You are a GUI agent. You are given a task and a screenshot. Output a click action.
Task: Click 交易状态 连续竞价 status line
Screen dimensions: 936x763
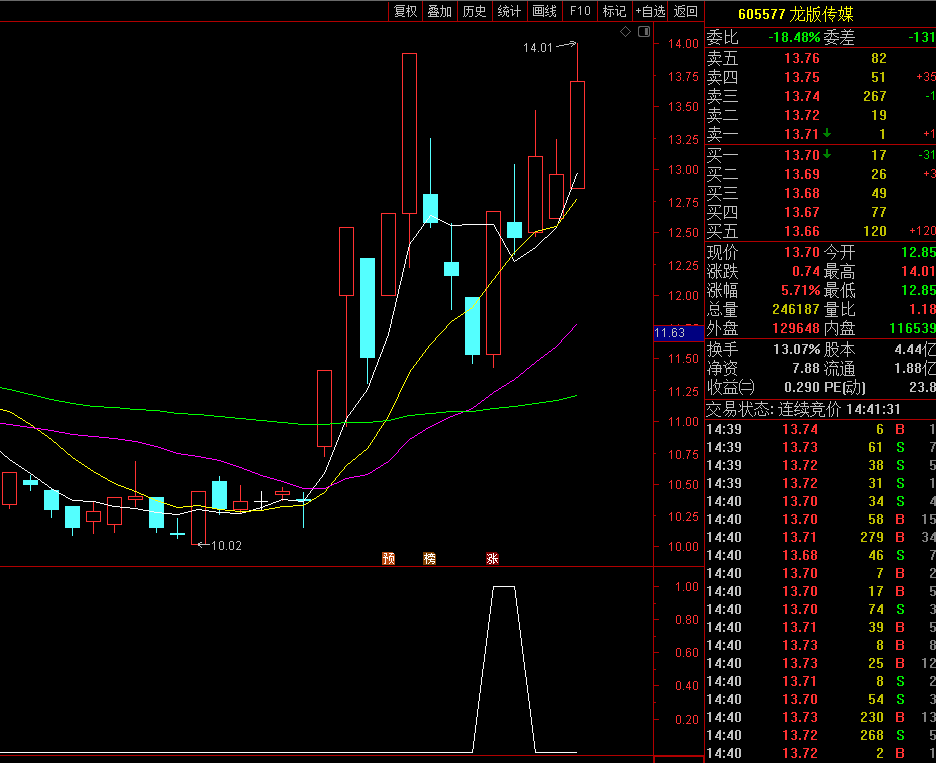(x=803, y=410)
